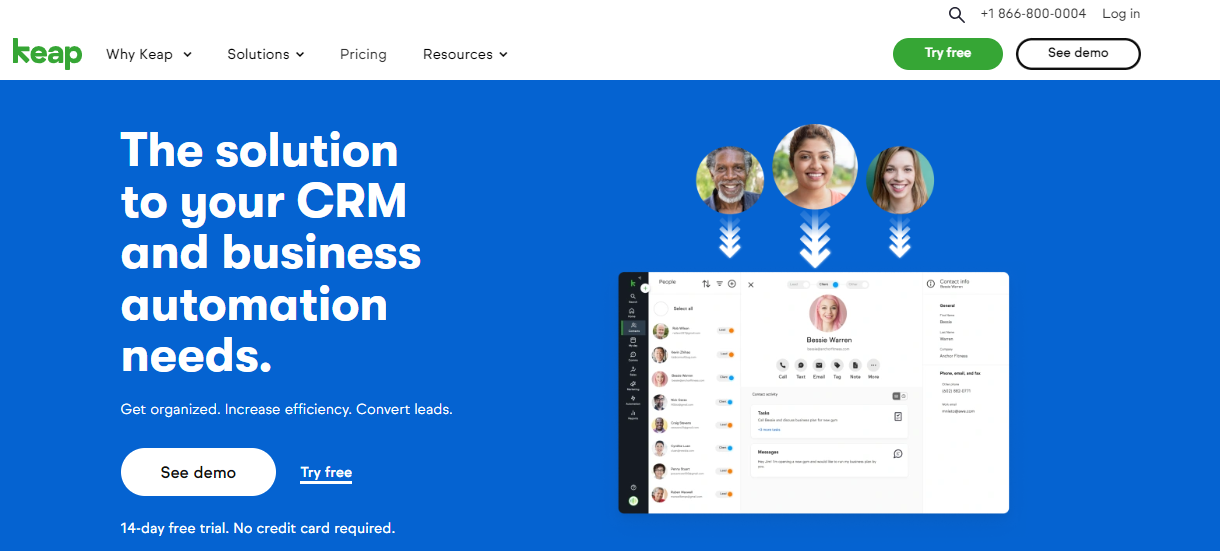
Task: Click the woman's circular photo in center
Action: click(815, 167)
